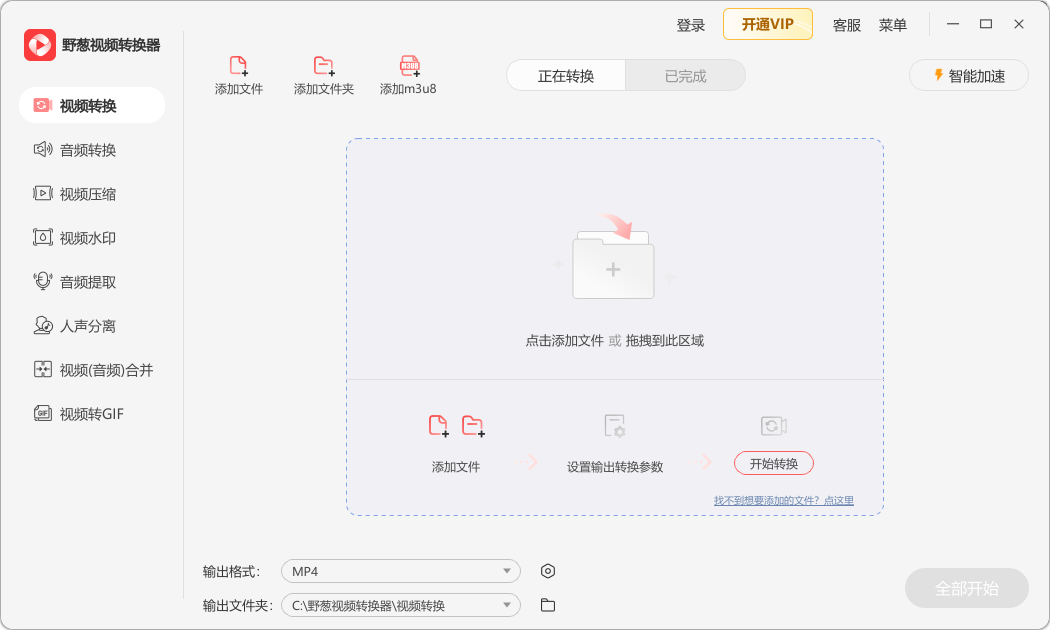Open output format settings gear

[x=547, y=570]
